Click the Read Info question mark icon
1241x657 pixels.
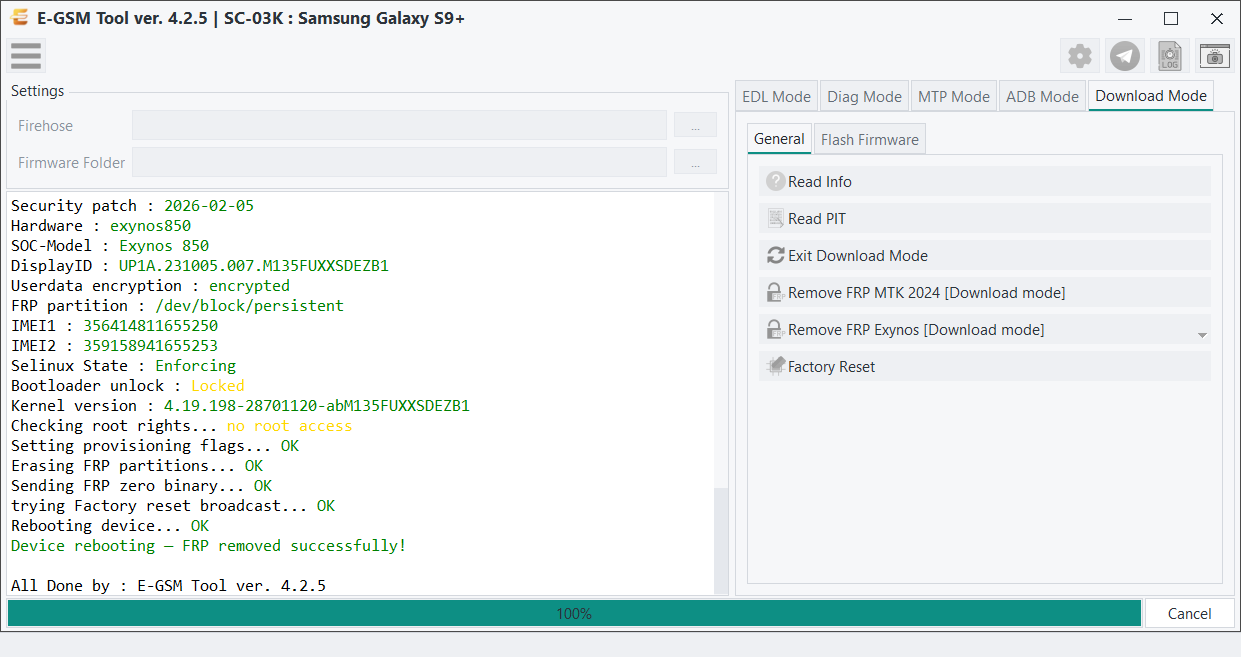point(775,181)
